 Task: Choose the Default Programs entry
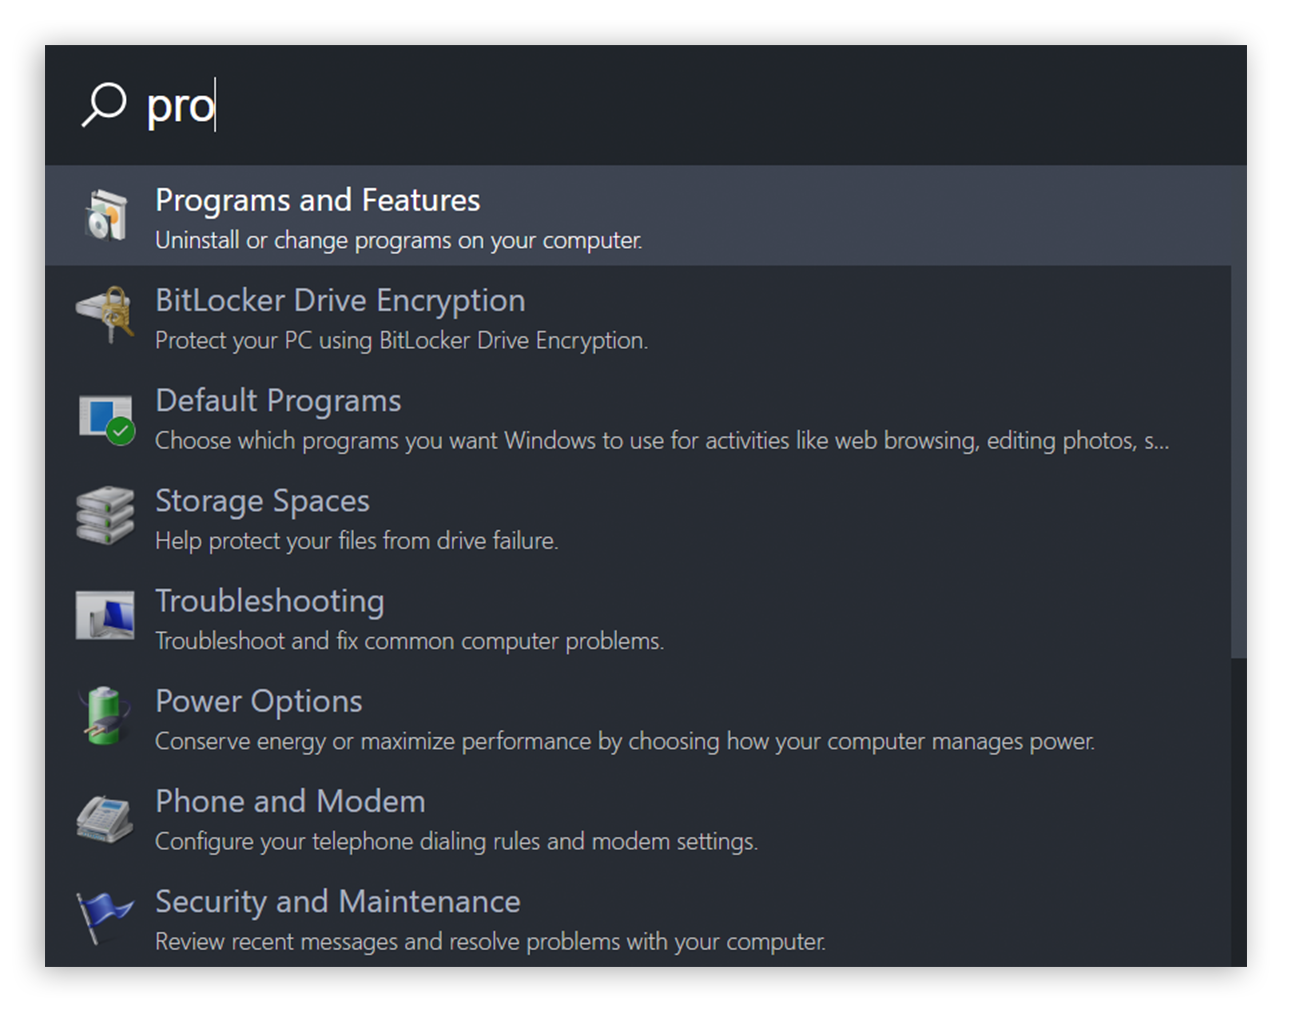pos(638,416)
